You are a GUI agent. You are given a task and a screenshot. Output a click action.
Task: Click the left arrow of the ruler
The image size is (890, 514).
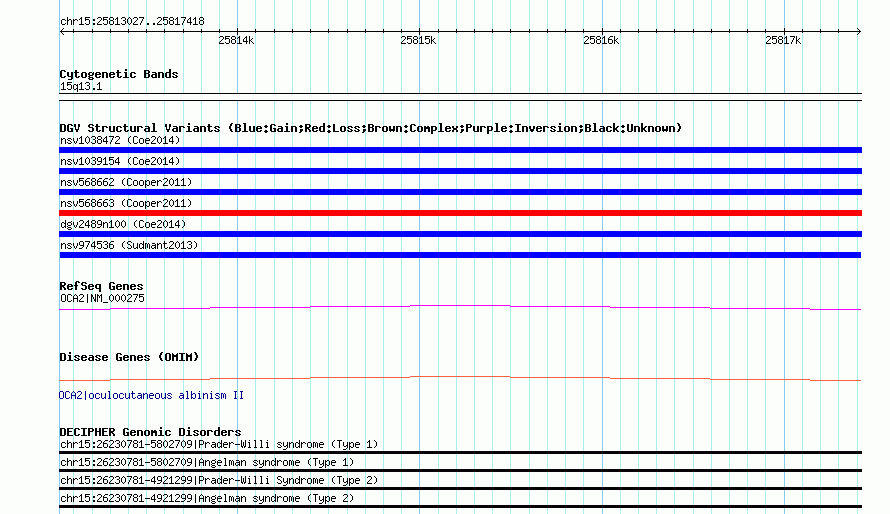pos(62,31)
